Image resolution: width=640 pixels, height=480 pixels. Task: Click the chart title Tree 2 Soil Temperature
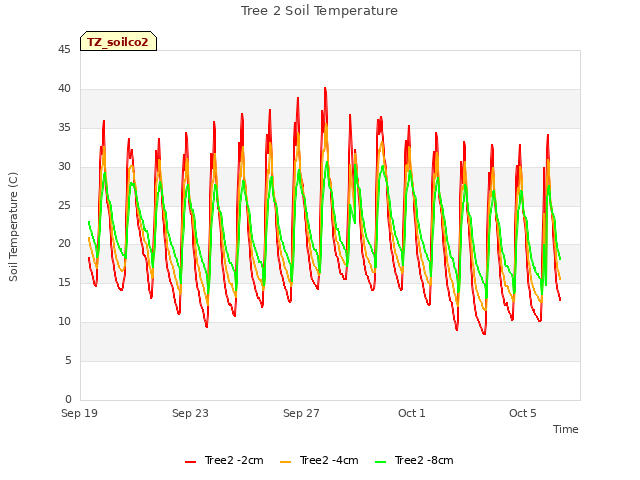(x=319, y=11)
